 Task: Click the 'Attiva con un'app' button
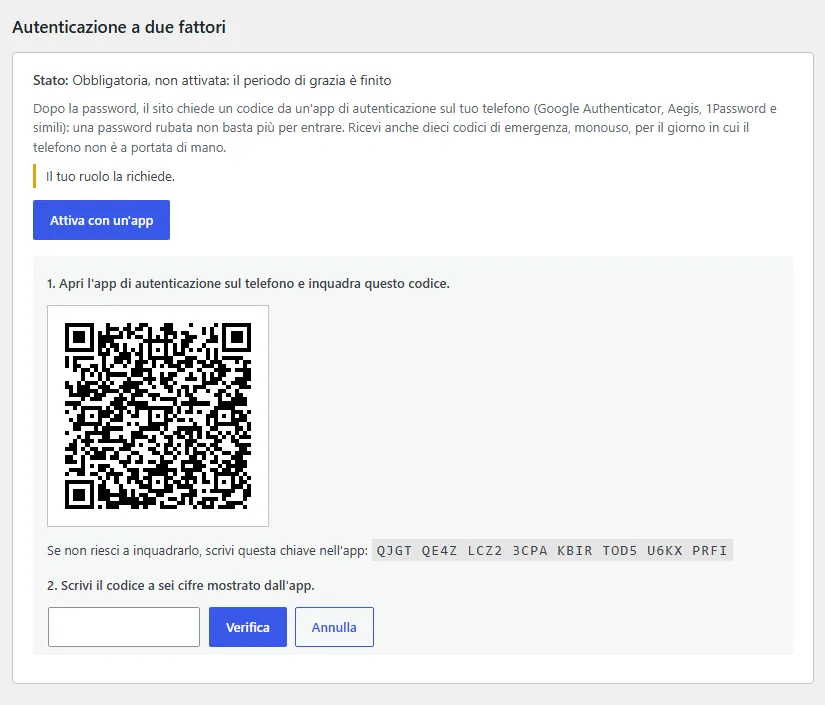click(101, 220)
